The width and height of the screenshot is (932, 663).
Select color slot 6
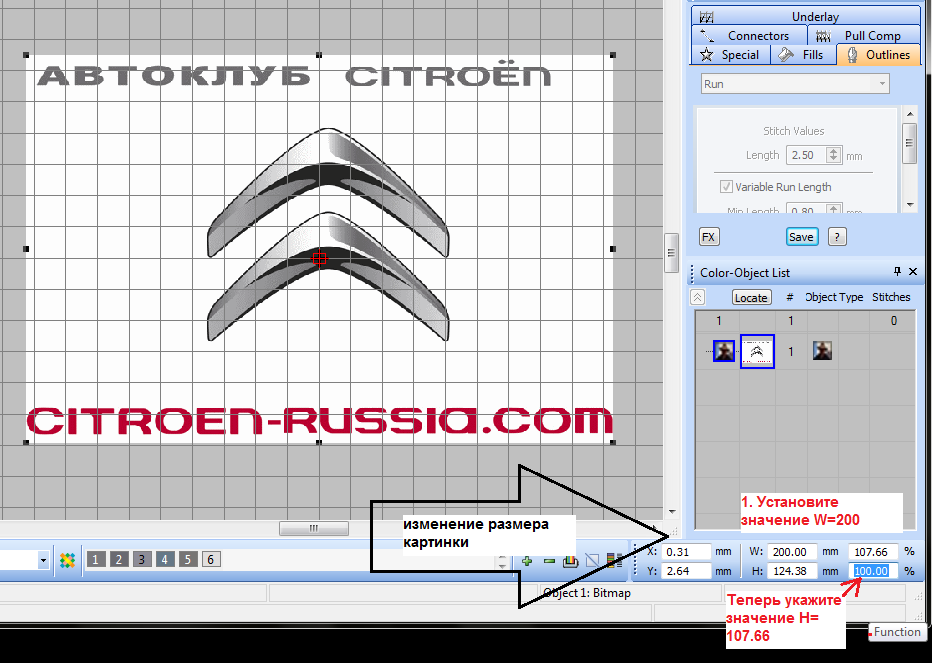(210, 560)
